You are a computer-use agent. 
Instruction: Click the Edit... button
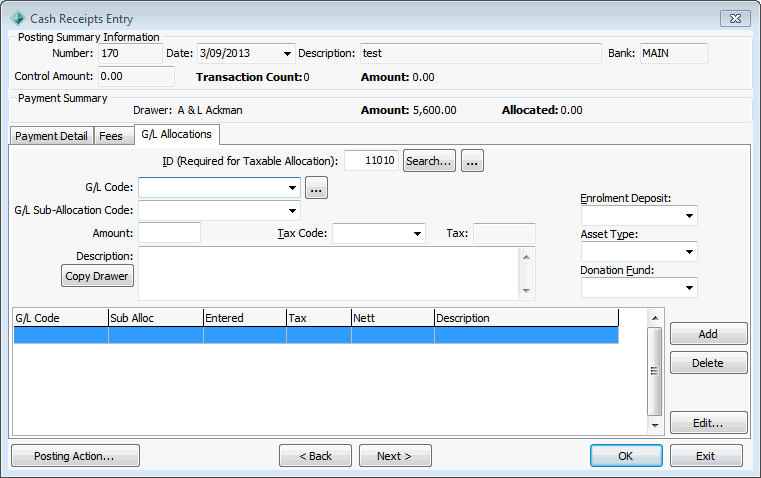[708, 423]
